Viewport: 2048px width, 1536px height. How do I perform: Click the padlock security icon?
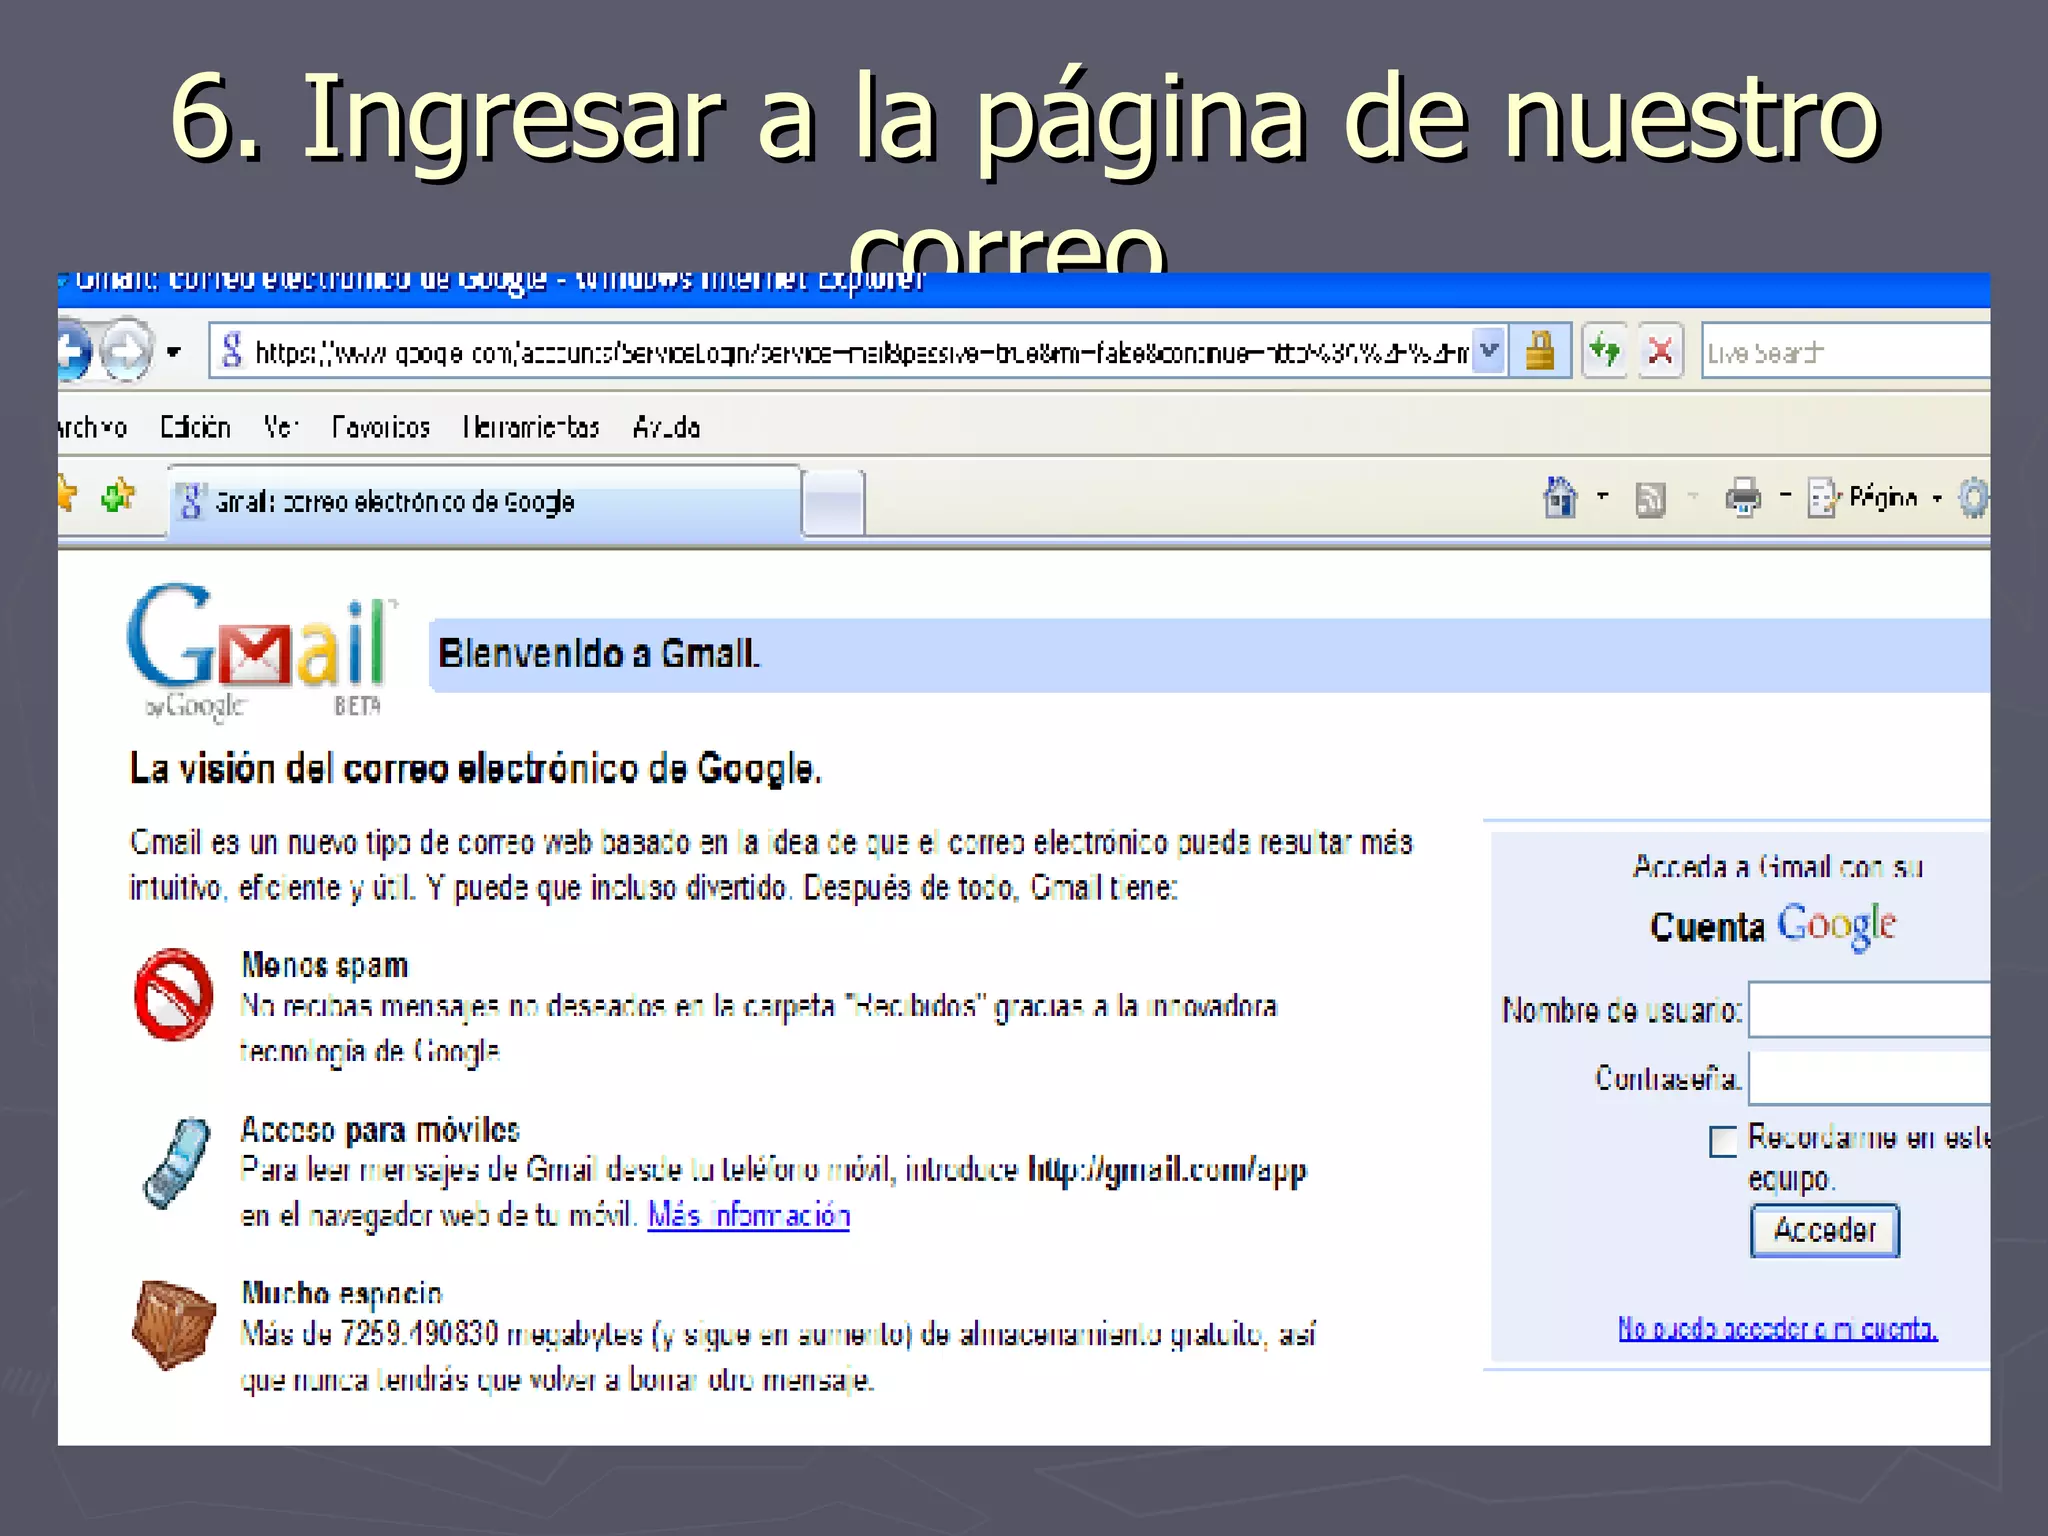(1540, 351)
